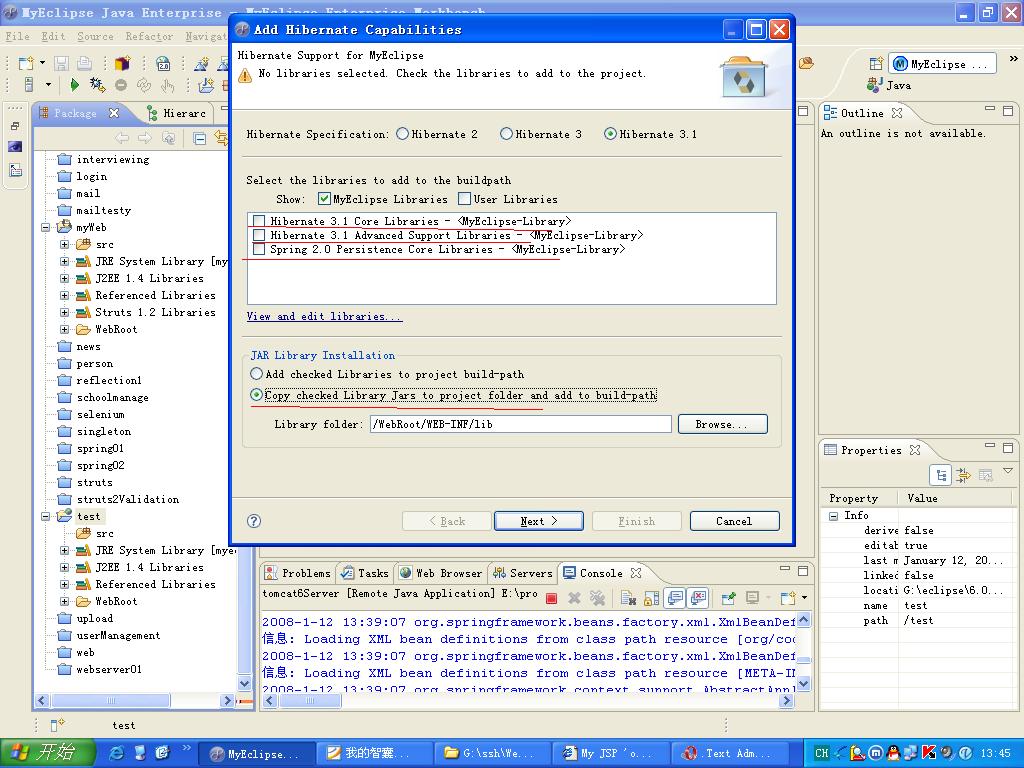Switch to the Servers tab
1024x768 pixels.
(x=522, y=573)
